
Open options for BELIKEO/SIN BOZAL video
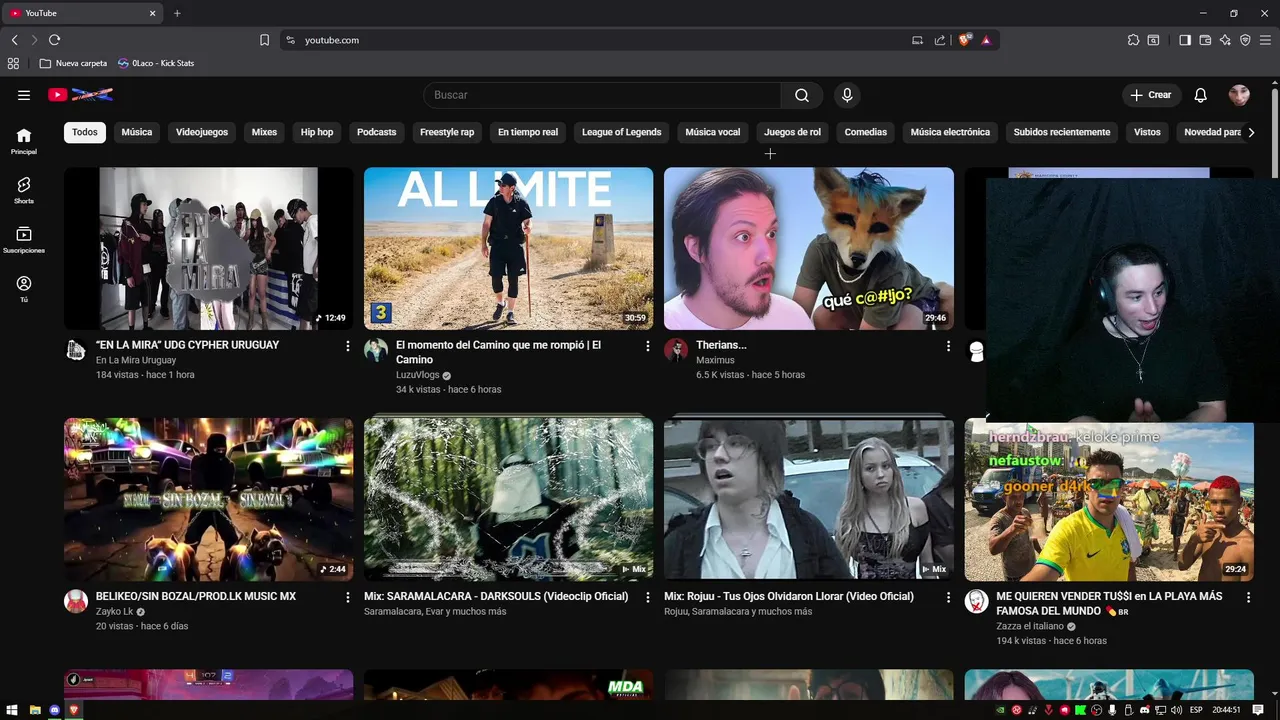(348, 597)
